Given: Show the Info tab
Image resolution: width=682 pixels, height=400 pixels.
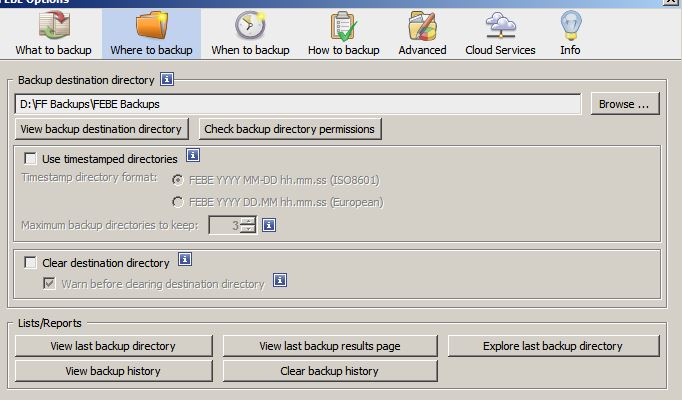Looking at the screenshot, I should click(x=570, y=34).
